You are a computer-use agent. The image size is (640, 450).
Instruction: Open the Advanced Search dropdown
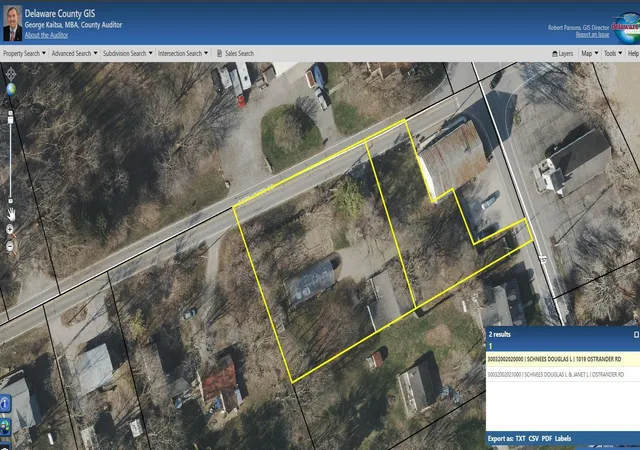(x=74, y=53)
